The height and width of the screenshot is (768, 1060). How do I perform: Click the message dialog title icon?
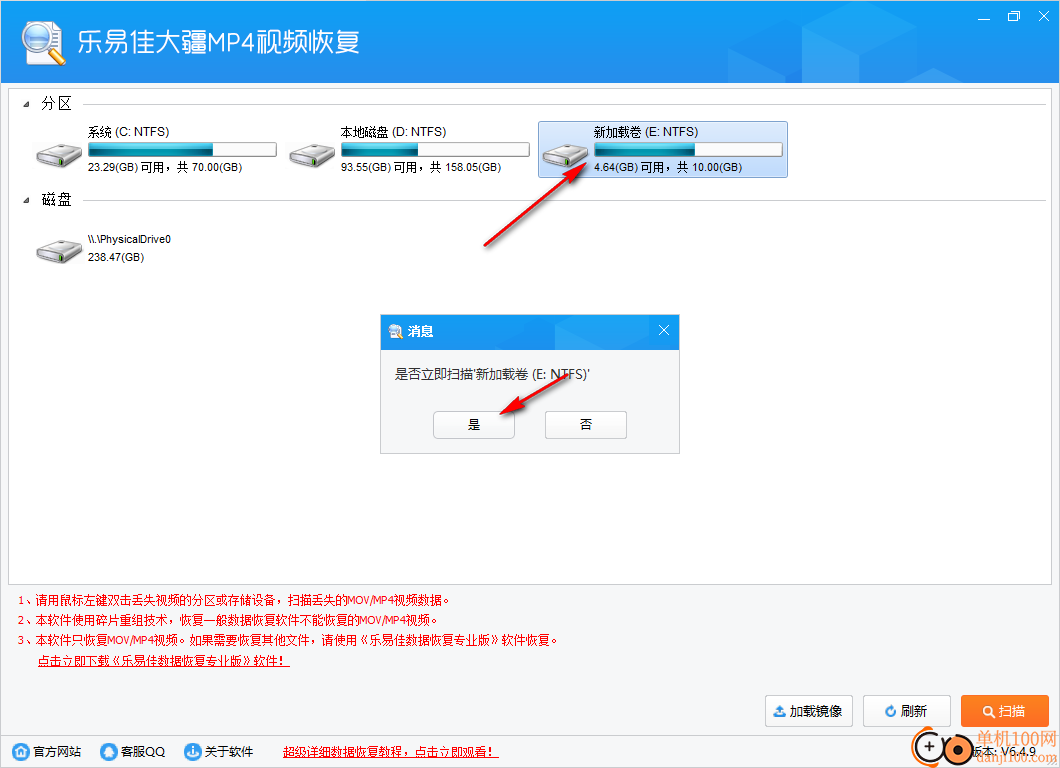[395, 331]
